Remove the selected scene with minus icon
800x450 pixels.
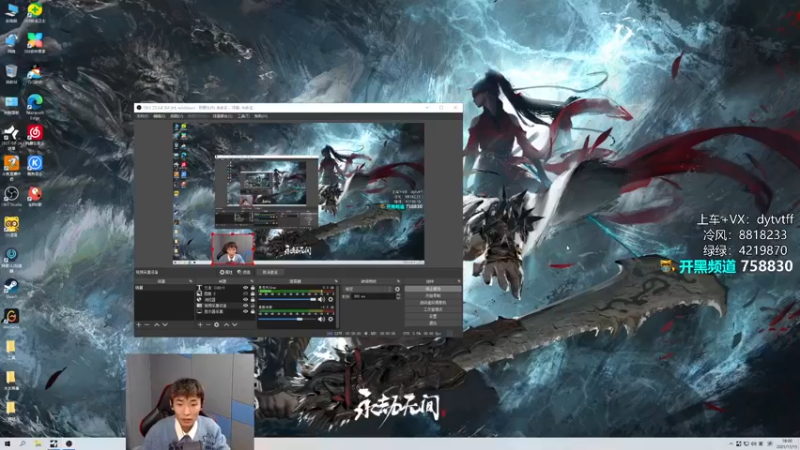pyautogui.click(x=147, y=325)
